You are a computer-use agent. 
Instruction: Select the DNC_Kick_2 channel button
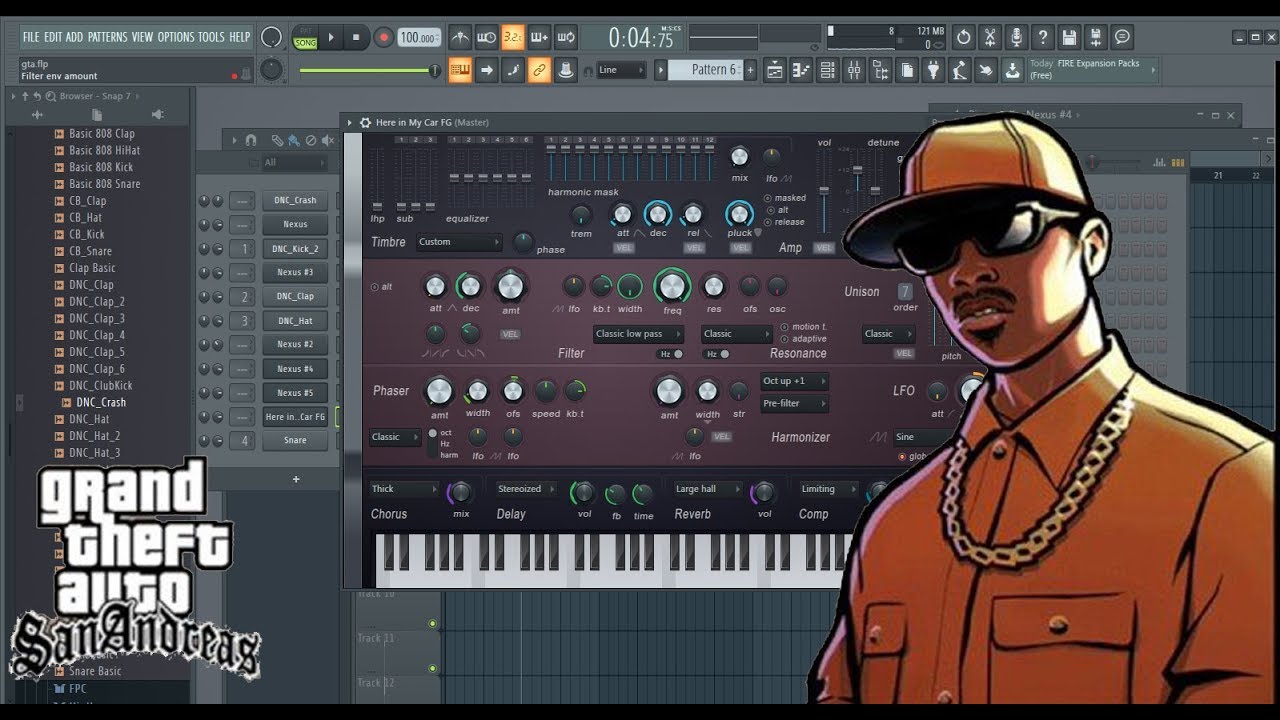(x=295, y=248)
